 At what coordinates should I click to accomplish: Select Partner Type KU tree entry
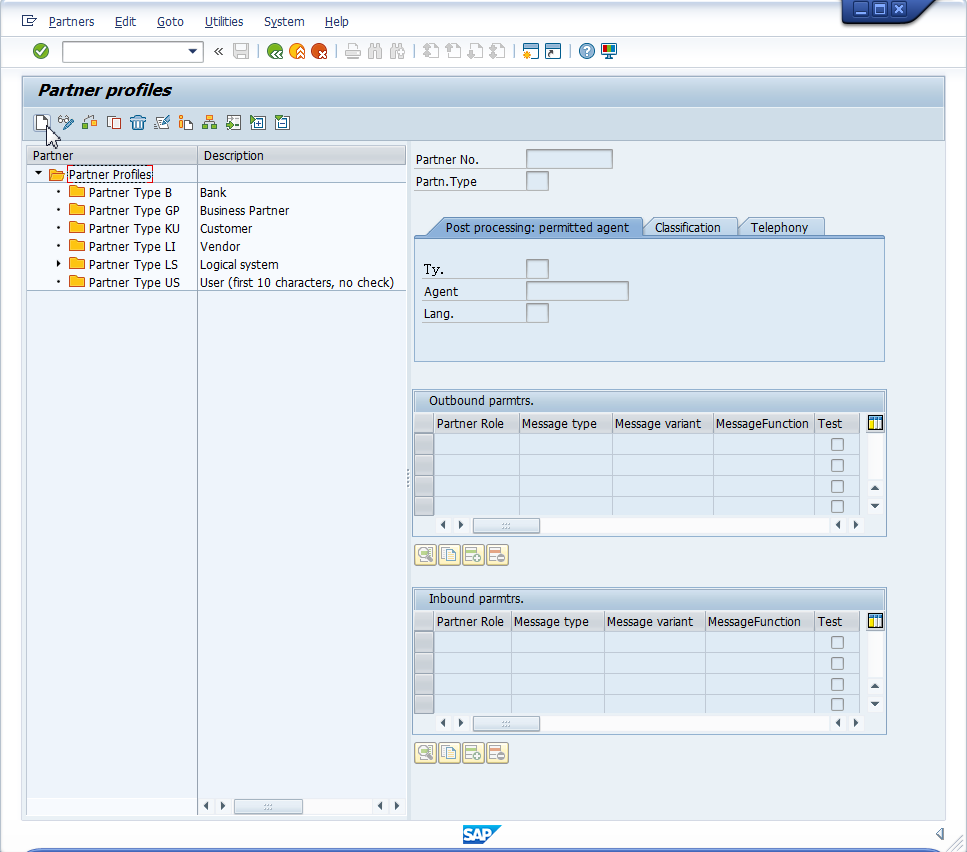[133, 228]
